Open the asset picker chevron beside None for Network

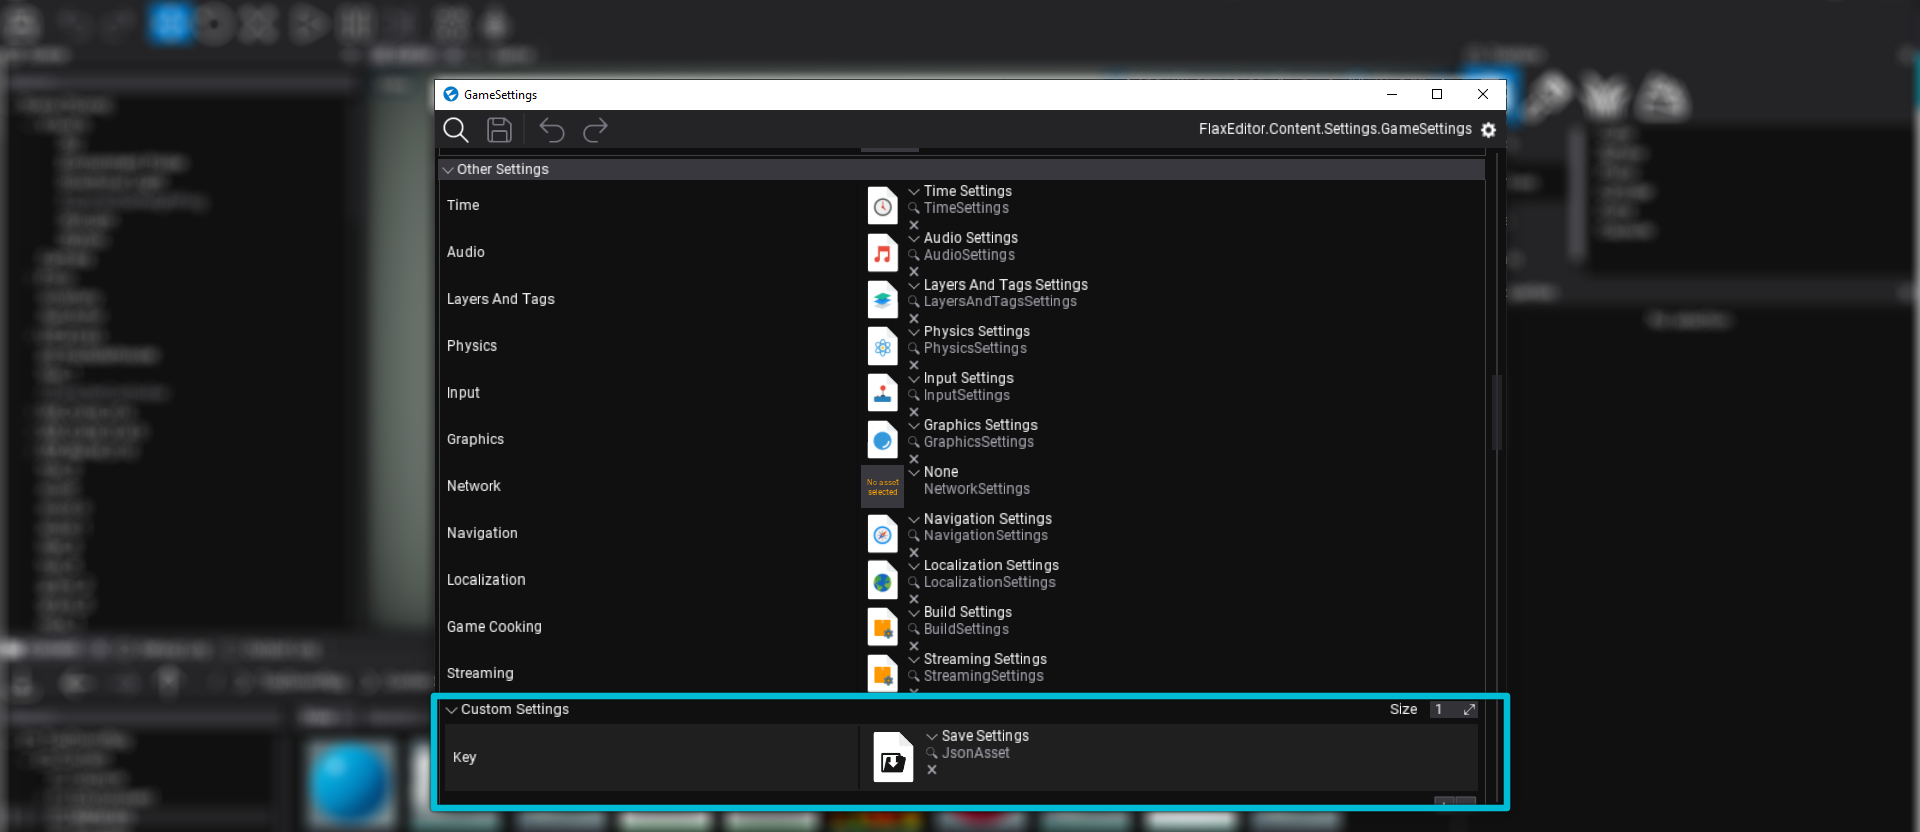click(x=914, y=472)
